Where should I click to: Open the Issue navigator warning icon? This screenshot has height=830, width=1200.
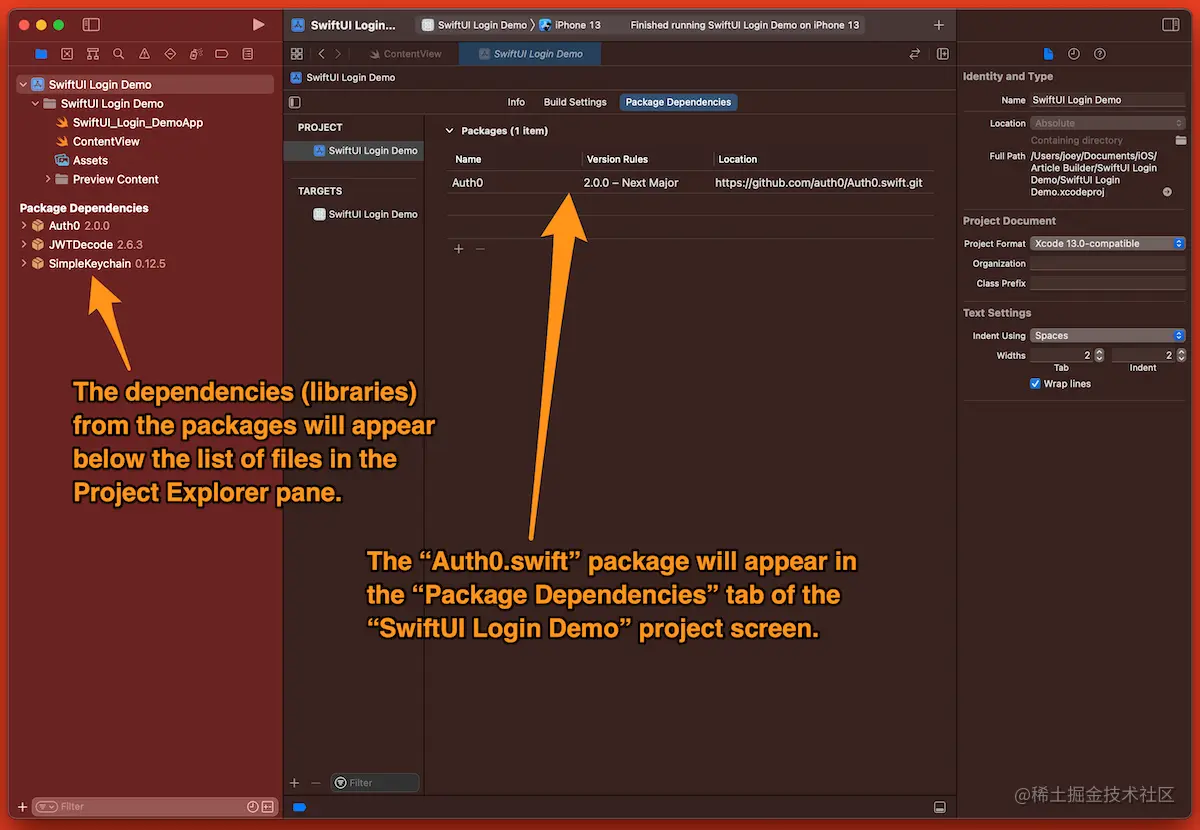tap(145, 54)
